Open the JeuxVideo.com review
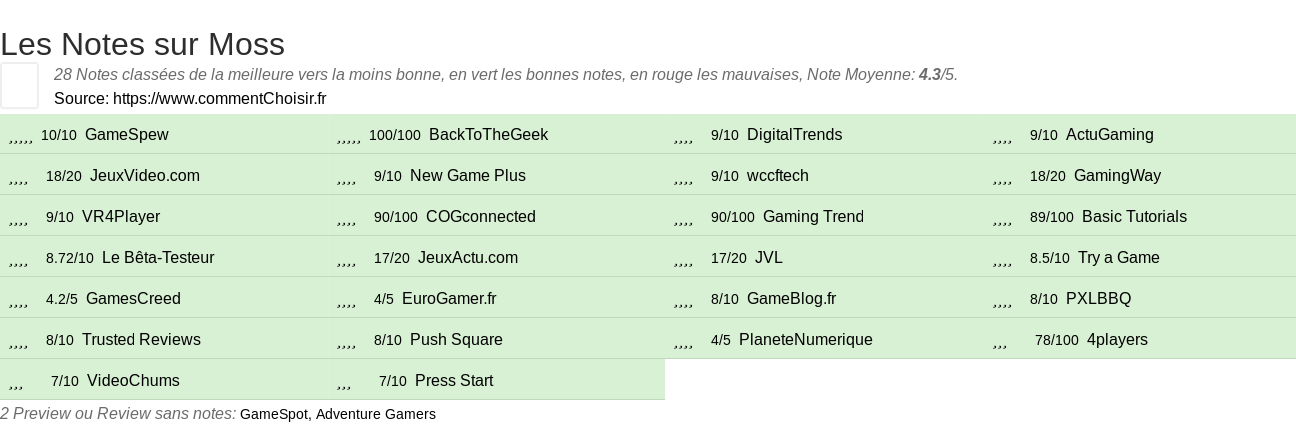 click(145, 176)
